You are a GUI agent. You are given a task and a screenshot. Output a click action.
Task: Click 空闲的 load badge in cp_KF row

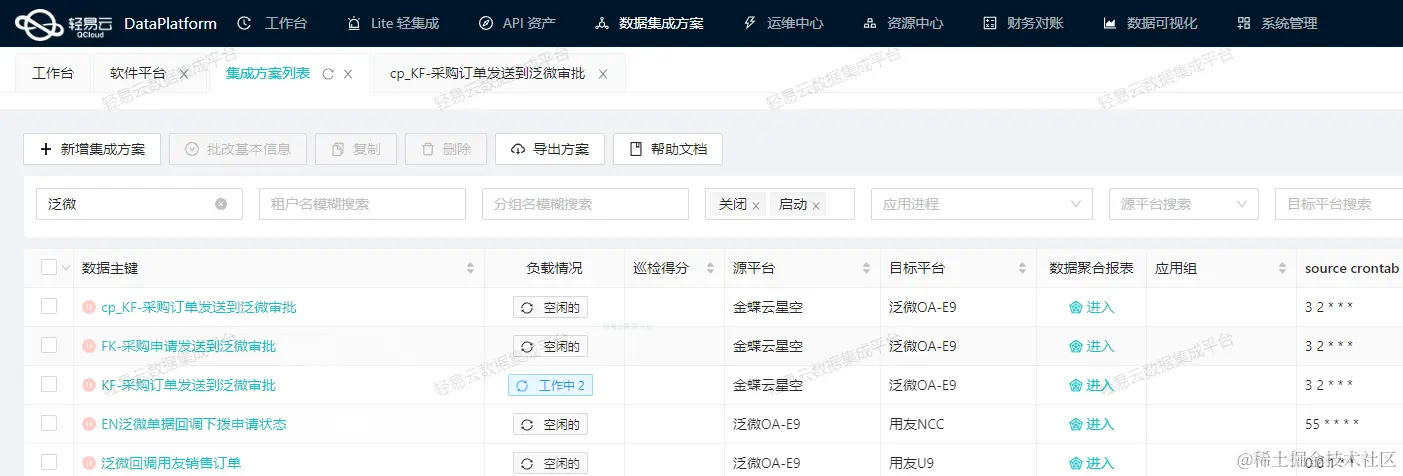pyautogui.click(x=550, y=307)
